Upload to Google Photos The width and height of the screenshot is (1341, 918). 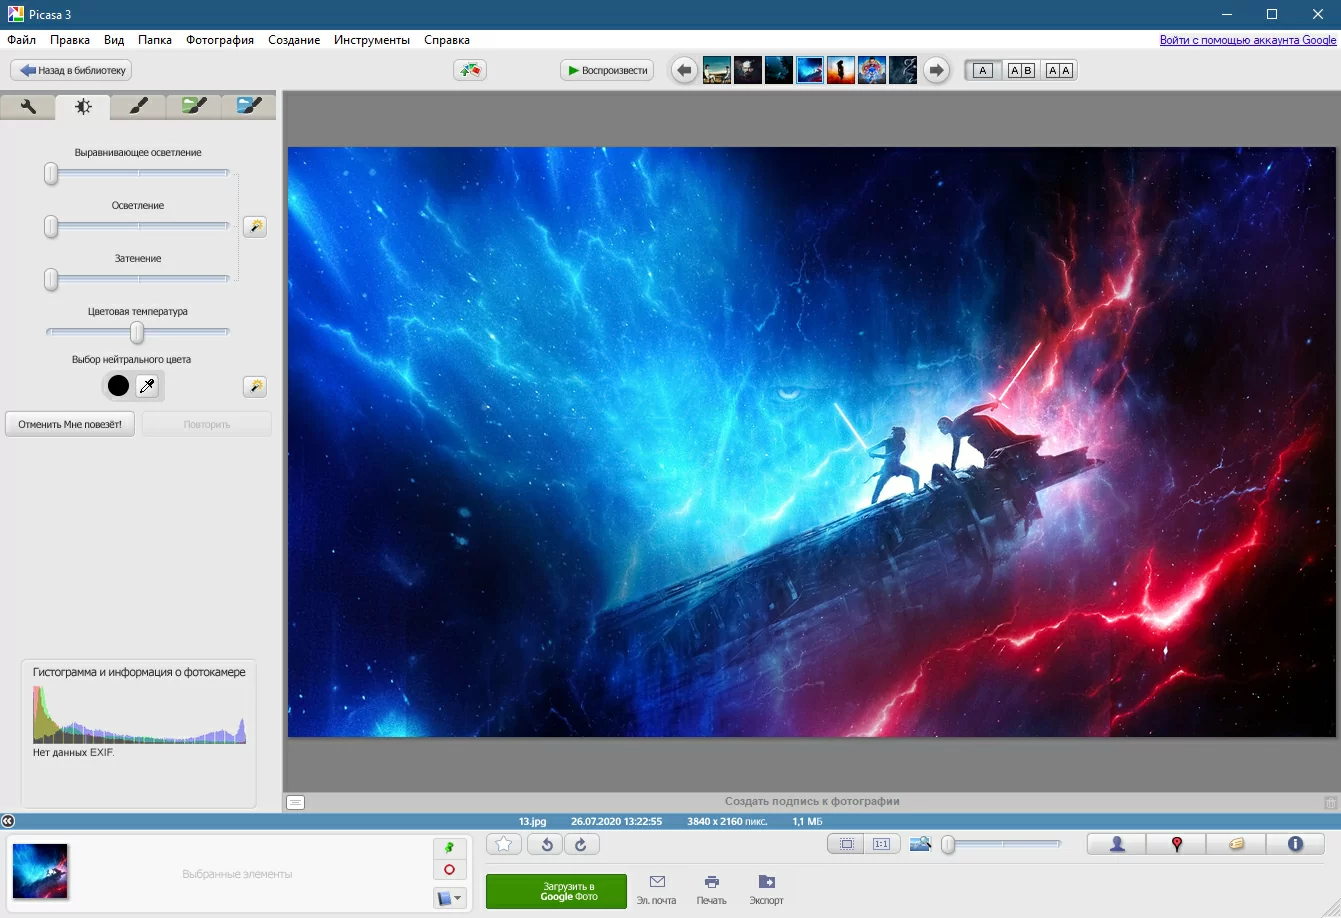[x=556, y=891]
